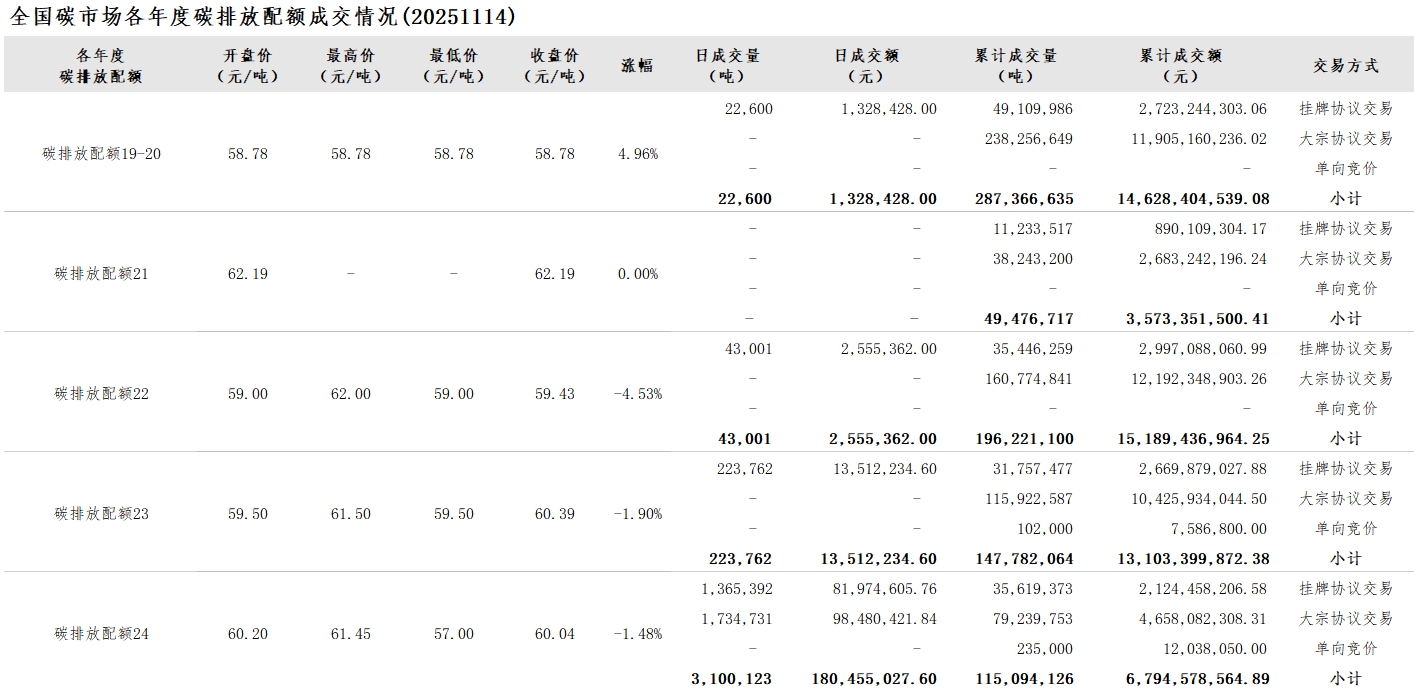Click the 交易方式 column header
This screenshot has width=1420, height=696.
pyautogui.click(x=1345, y=65)
